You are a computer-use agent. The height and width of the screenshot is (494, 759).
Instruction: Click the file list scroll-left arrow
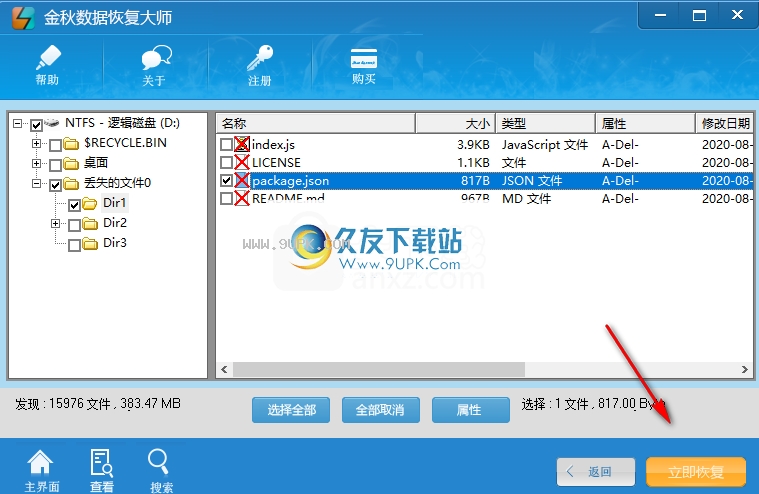coord(224,370)
